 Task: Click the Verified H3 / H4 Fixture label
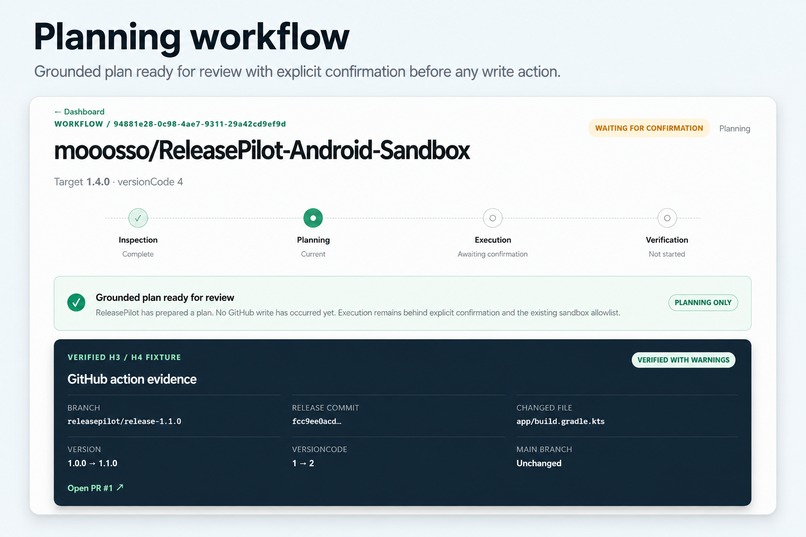124,357
